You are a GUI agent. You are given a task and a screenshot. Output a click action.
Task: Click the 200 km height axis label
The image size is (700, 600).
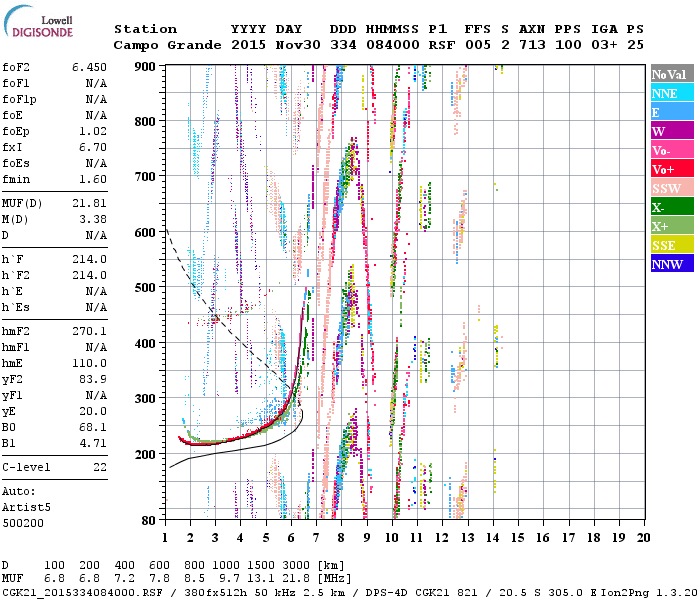pyautogui.click(x=145, y=454)
